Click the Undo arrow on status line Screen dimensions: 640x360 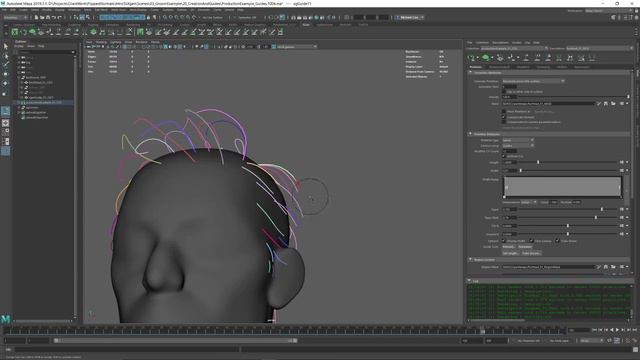(53, 18)
